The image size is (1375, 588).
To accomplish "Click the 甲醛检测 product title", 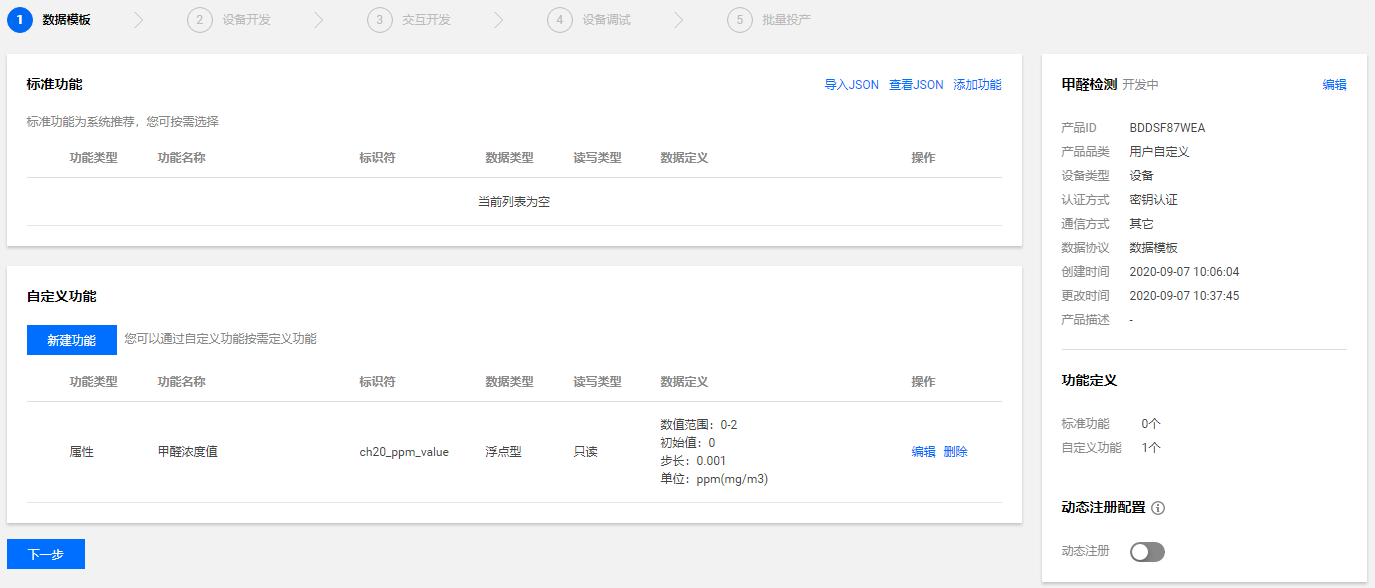I will tap(1089, 85).
